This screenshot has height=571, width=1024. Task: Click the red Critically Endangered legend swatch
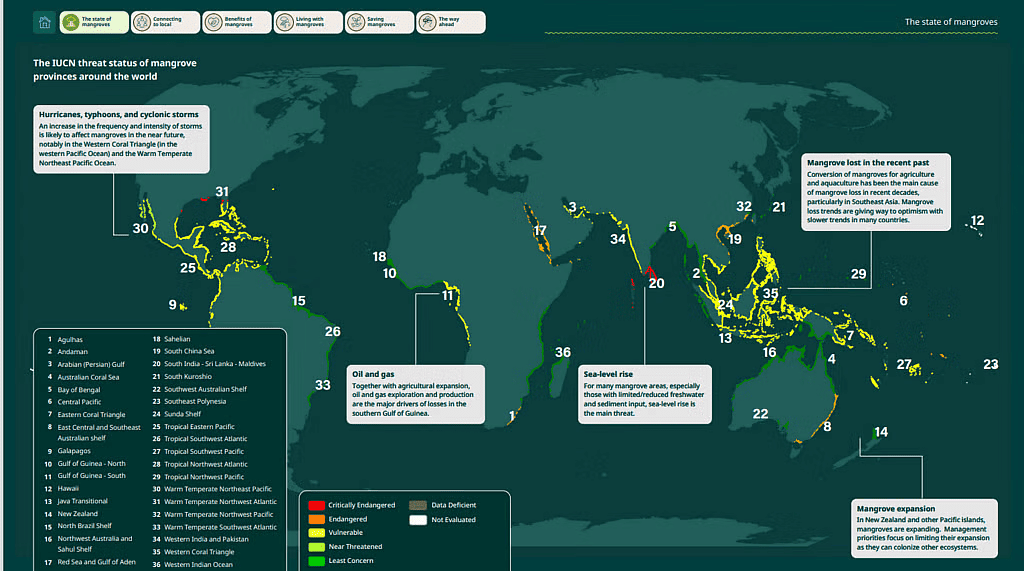click(317, 505)
